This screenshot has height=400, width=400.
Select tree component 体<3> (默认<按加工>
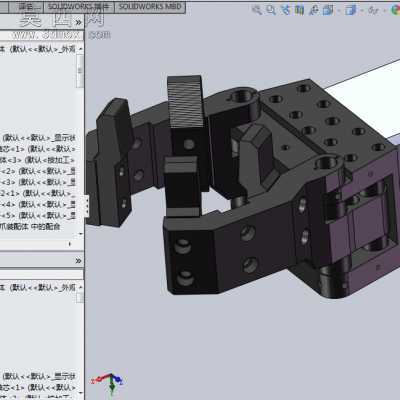(x=38, y=160)
